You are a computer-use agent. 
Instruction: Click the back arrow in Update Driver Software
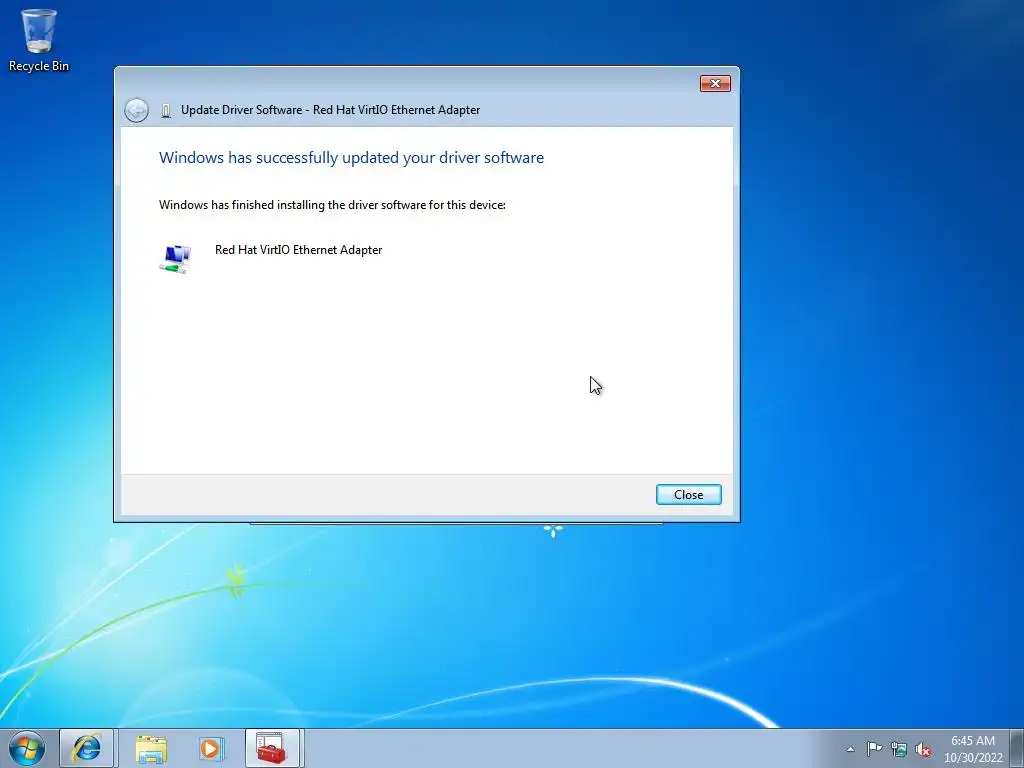(136, 110)
